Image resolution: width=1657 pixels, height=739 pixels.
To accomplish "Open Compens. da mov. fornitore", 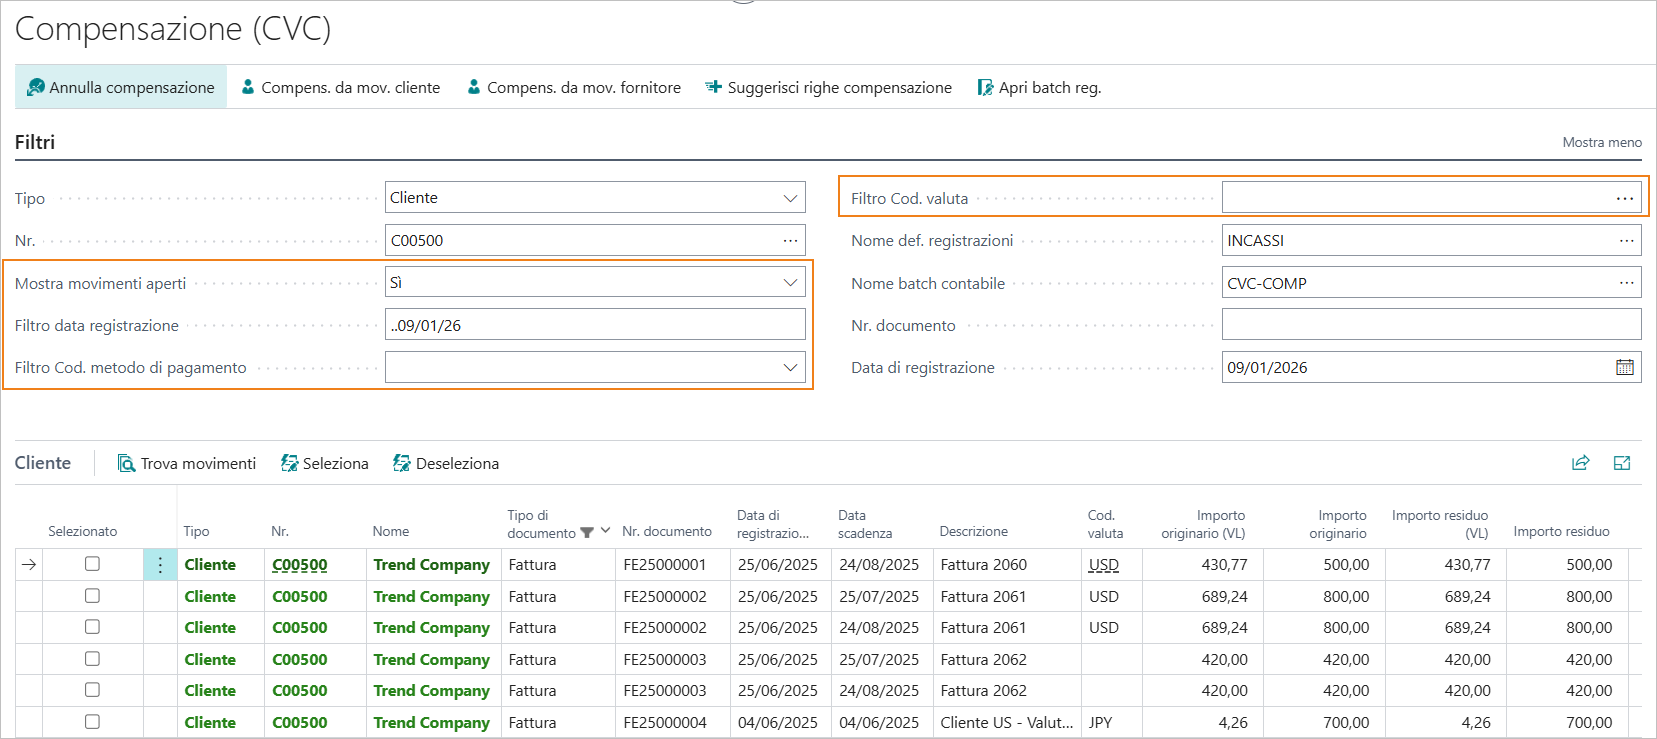I will point(574,88).
